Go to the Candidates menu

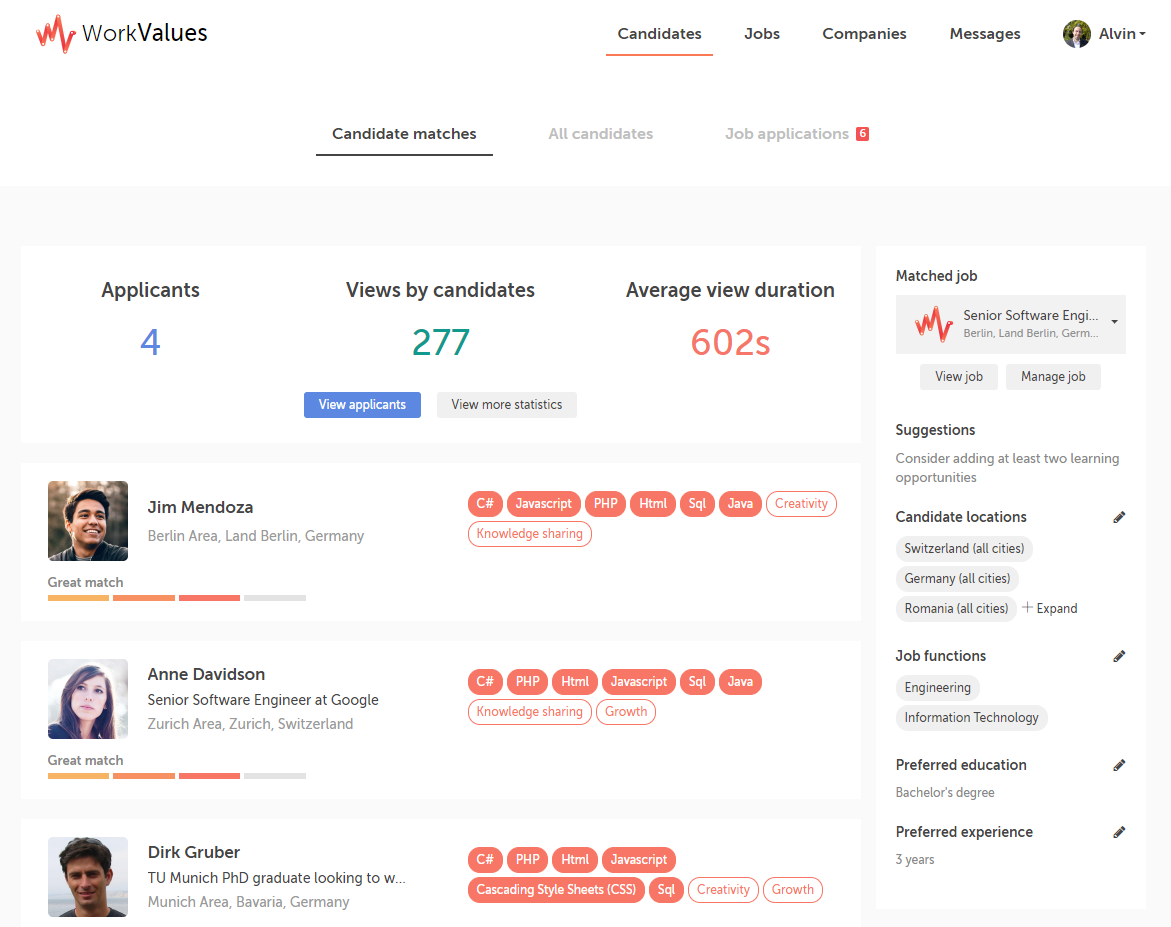point(659,34)
